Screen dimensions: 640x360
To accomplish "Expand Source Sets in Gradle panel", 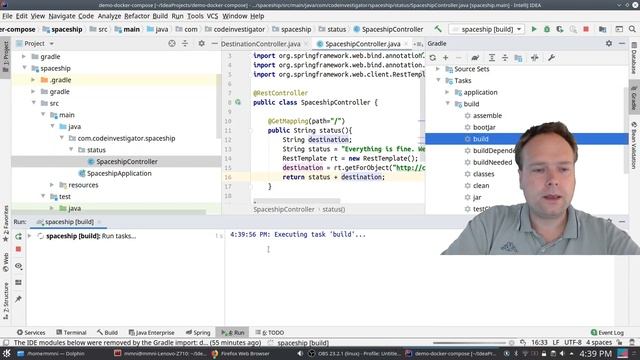I will pos(438,69).
